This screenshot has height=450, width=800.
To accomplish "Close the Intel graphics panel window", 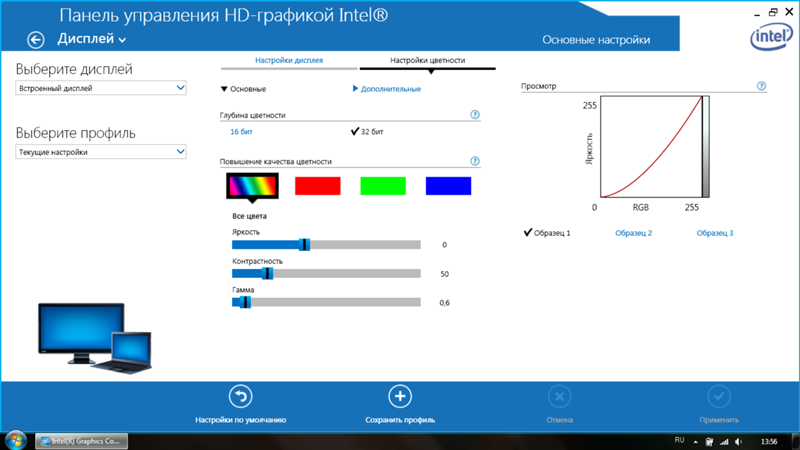I will click(789, 12).
